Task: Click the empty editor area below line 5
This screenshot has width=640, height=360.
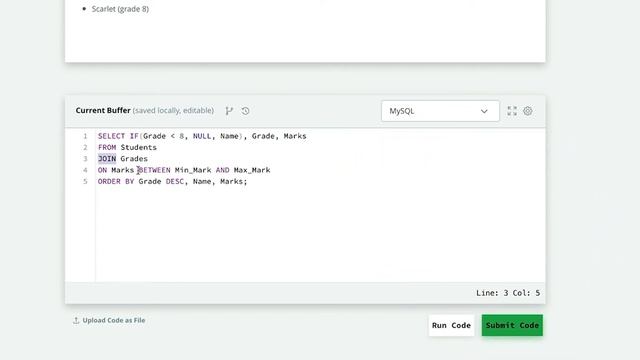Action: (320, 235)
